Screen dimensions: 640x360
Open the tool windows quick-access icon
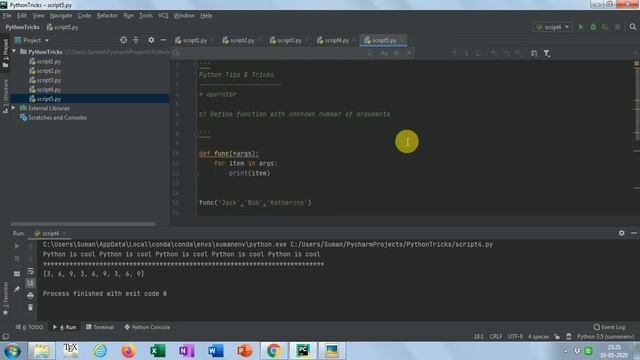tap(5, 337)
